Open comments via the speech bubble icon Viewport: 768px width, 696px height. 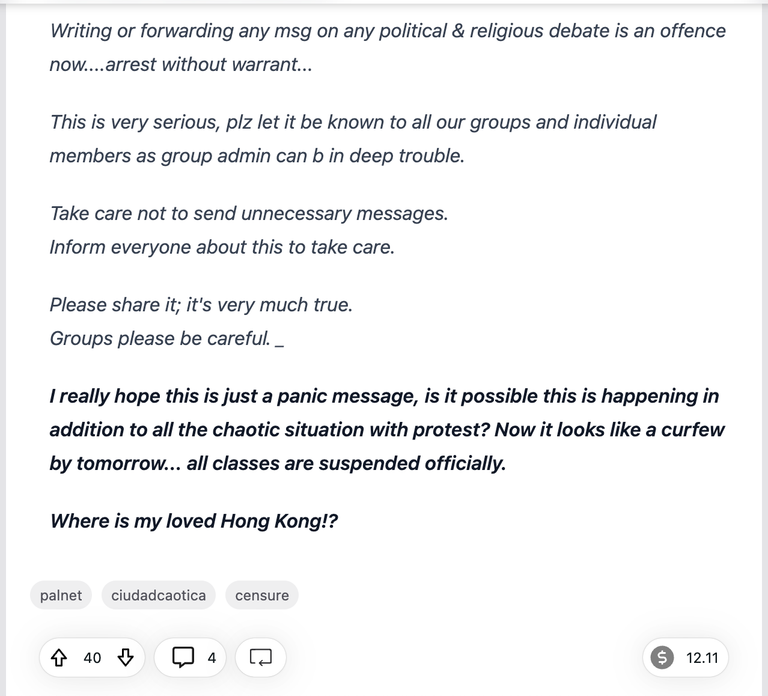(x=183, y=657)
